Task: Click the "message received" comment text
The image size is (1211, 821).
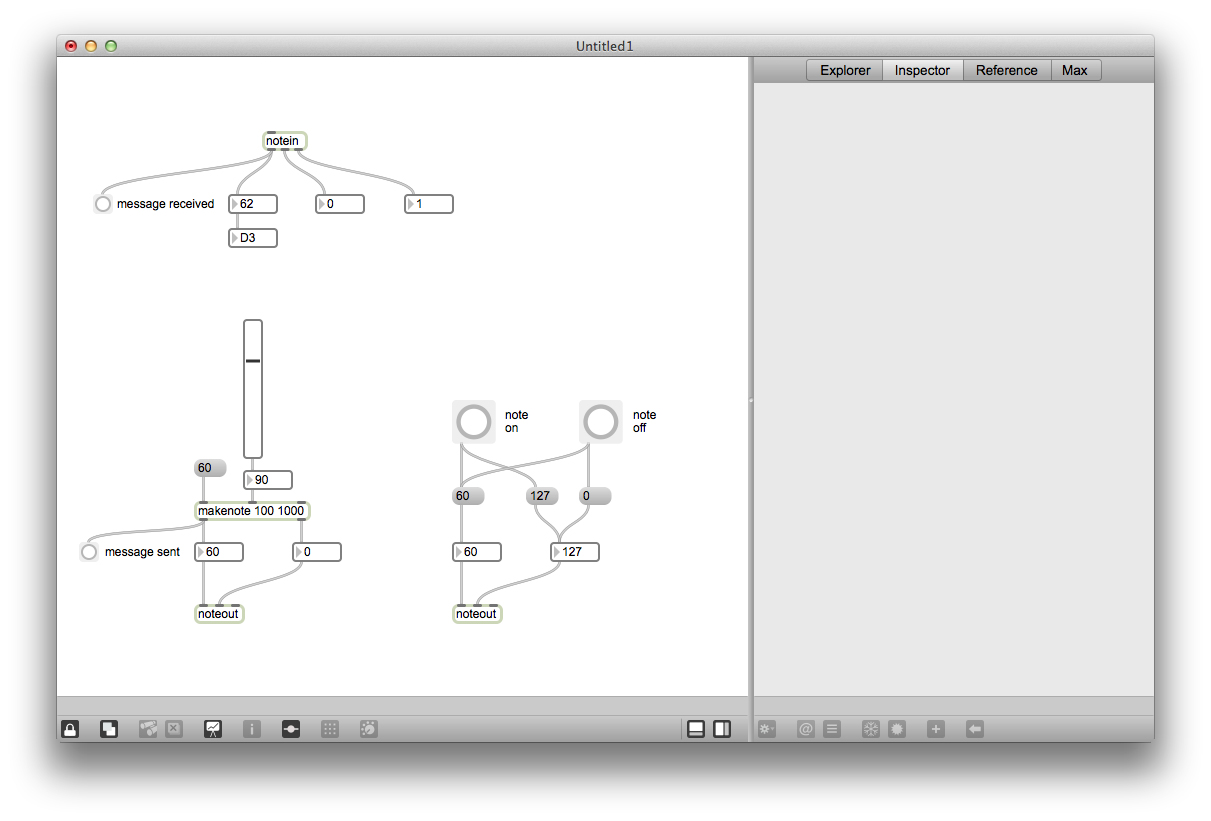Action: coord(165,204)
